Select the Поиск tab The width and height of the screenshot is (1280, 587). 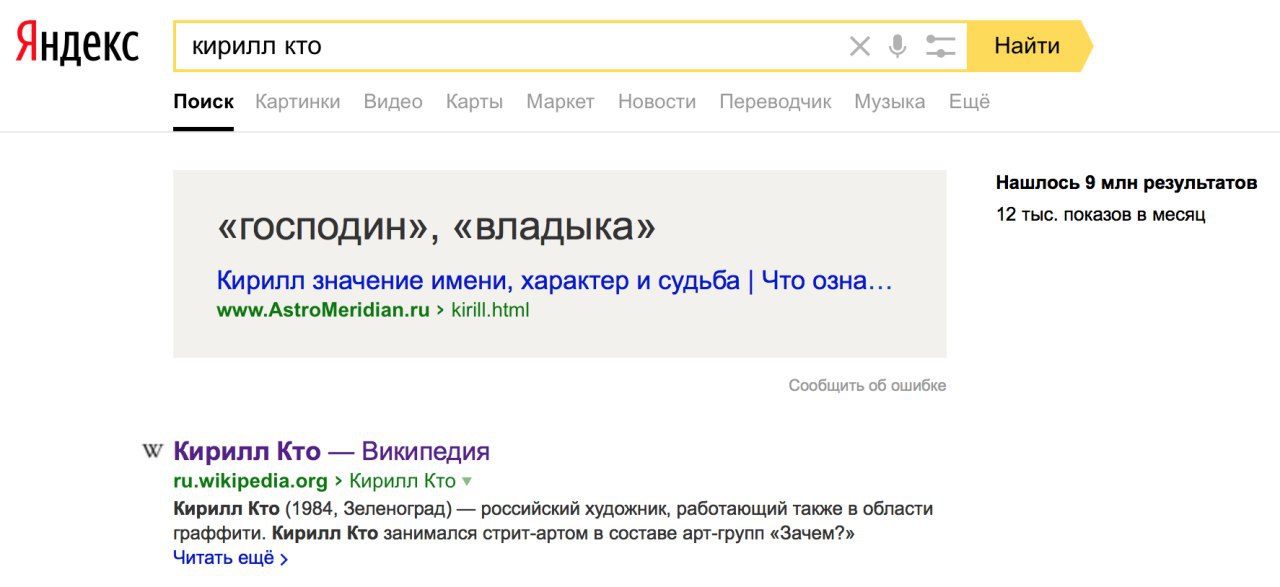(203, 102)
